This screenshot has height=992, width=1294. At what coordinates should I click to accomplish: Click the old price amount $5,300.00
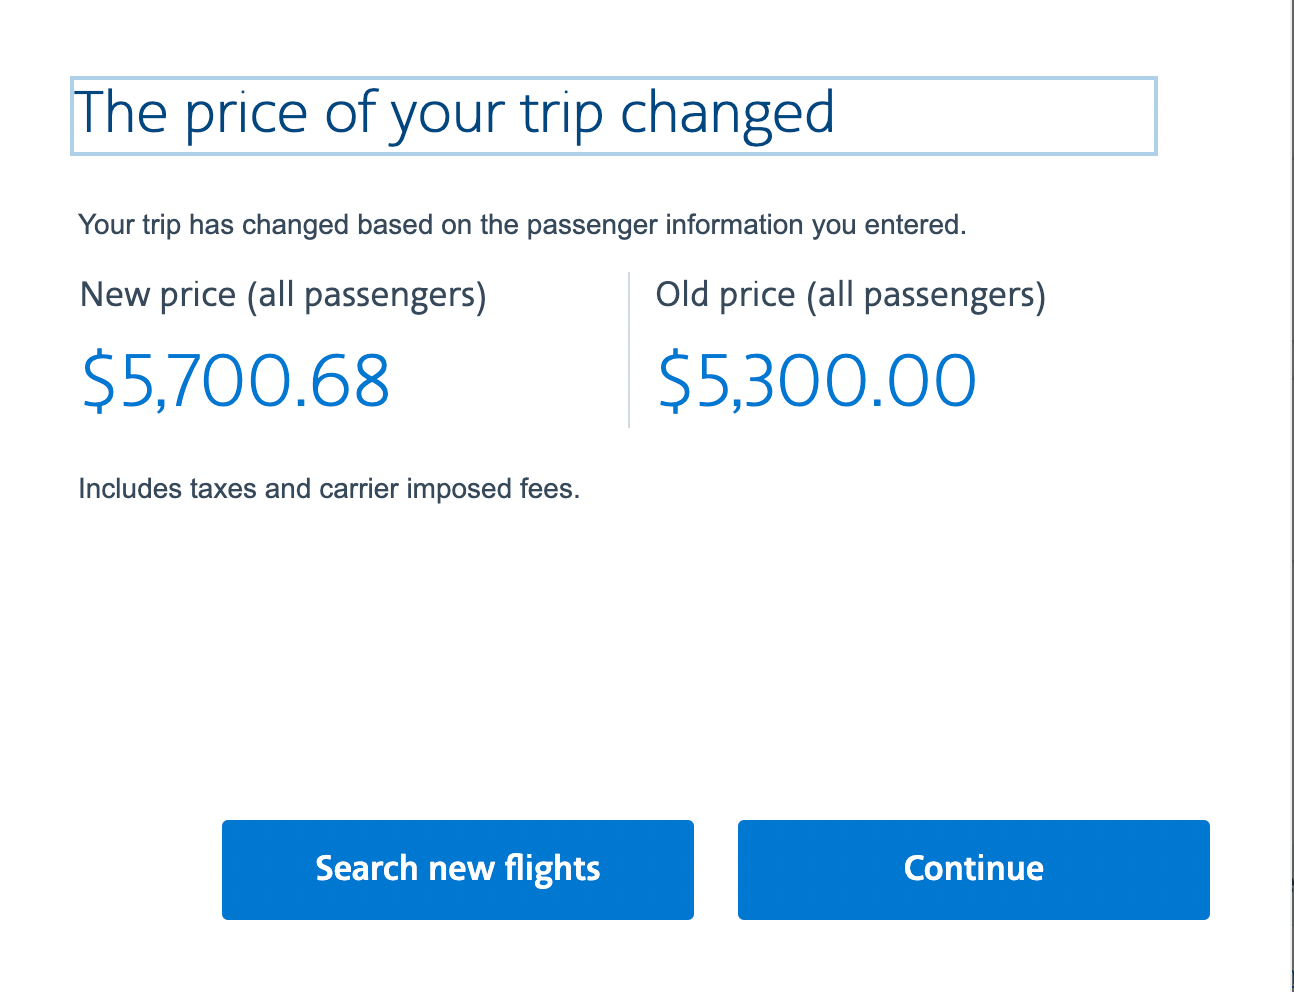coord(816,382)
